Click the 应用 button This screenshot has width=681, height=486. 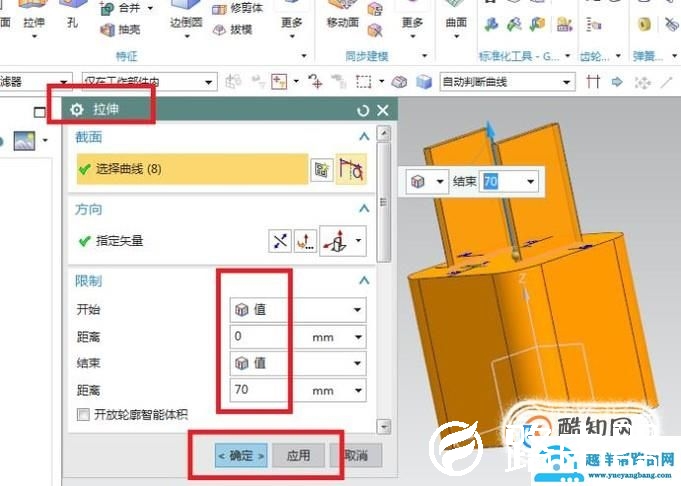298,456
